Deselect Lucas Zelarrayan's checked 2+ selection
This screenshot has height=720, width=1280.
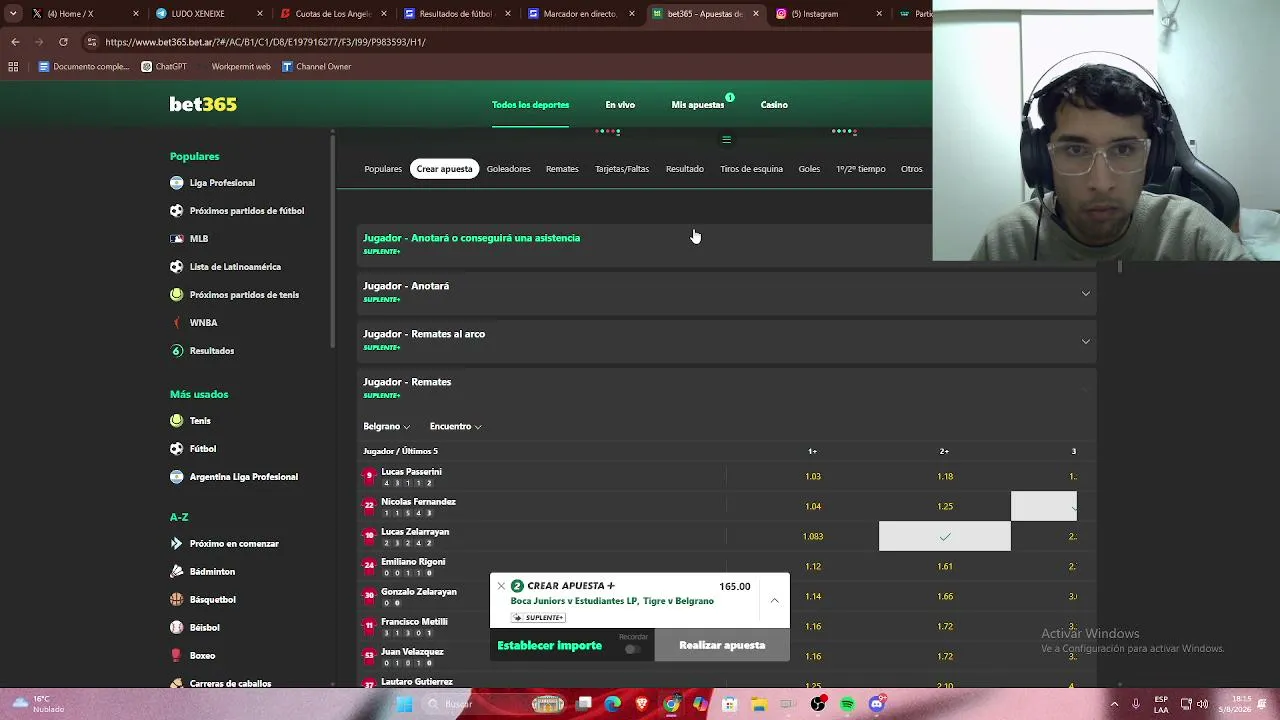click(x=945, y=536)
